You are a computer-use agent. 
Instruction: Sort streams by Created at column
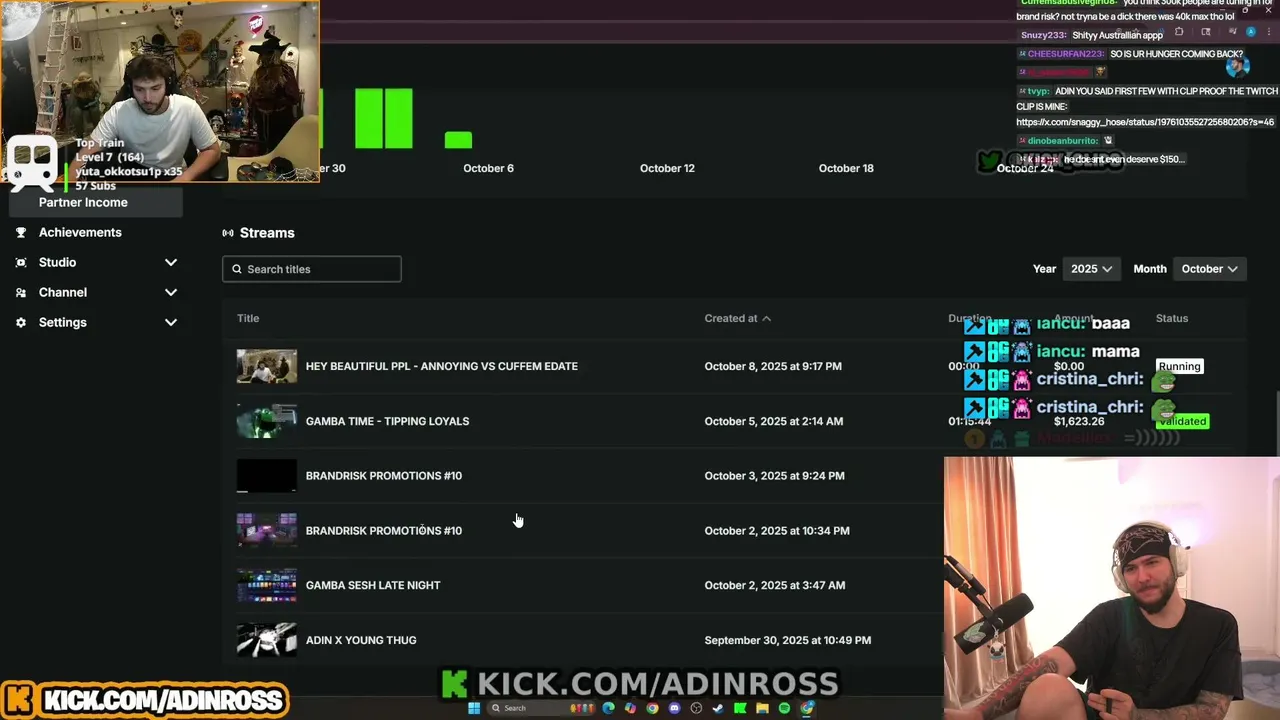coord(737,318)
